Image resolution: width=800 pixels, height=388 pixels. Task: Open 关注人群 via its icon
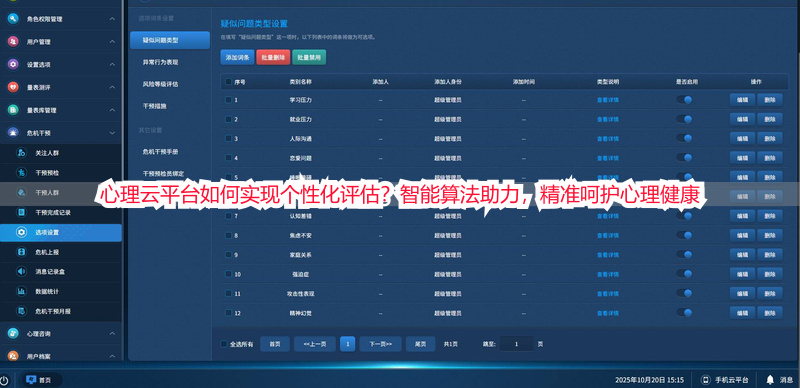pos(21,153)
